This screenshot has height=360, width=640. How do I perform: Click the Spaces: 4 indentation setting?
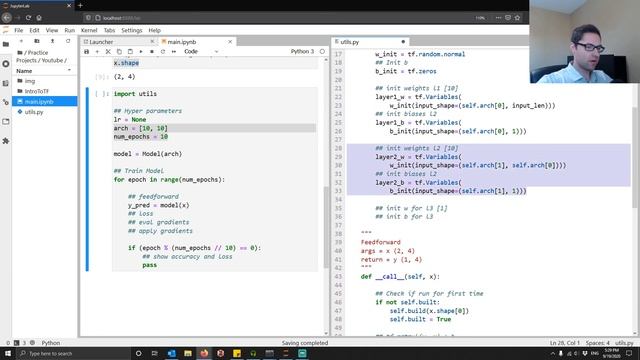point(598,343)
